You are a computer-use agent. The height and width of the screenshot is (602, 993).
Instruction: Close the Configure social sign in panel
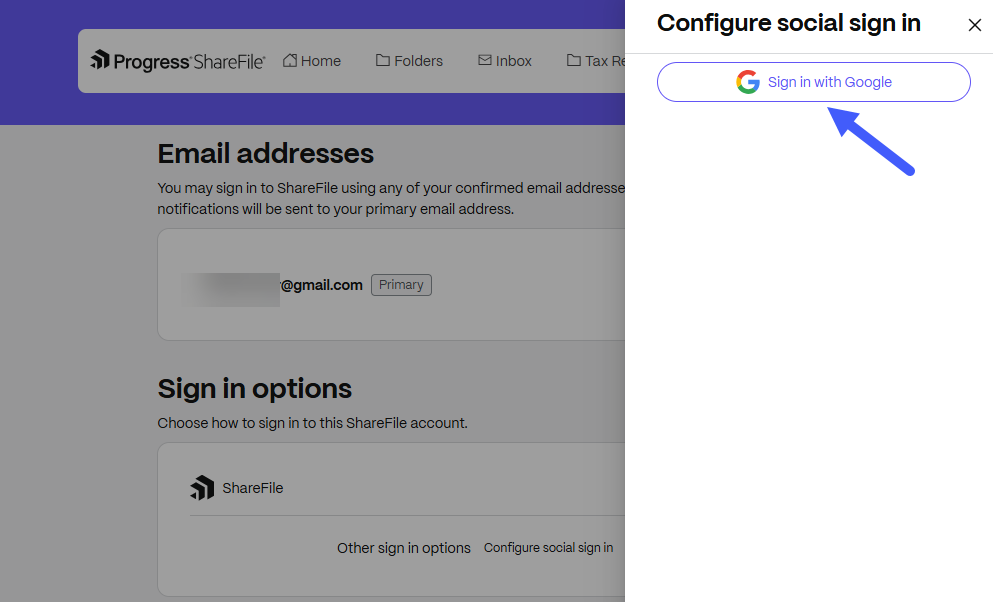click(x=974, y=25)
